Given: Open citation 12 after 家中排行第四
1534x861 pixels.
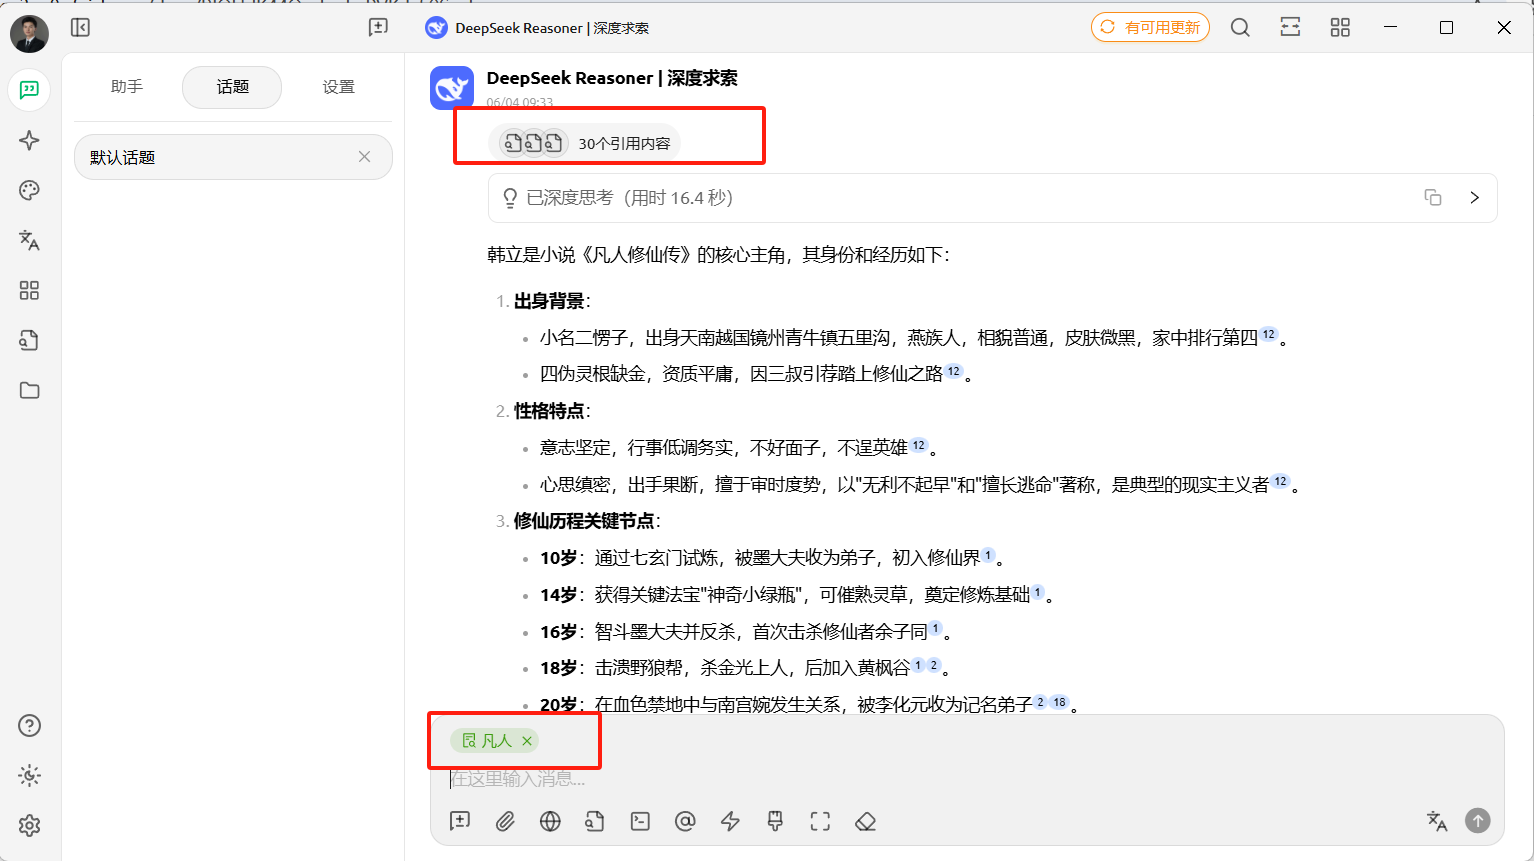Looking at the screenshot, I should [1269, 334].
